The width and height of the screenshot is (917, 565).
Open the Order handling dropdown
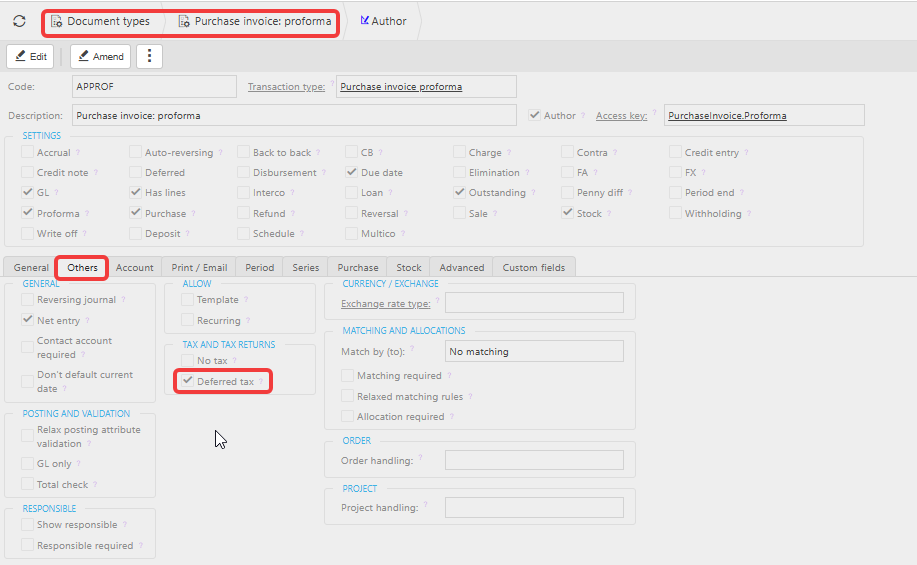(x=534, y=460)
